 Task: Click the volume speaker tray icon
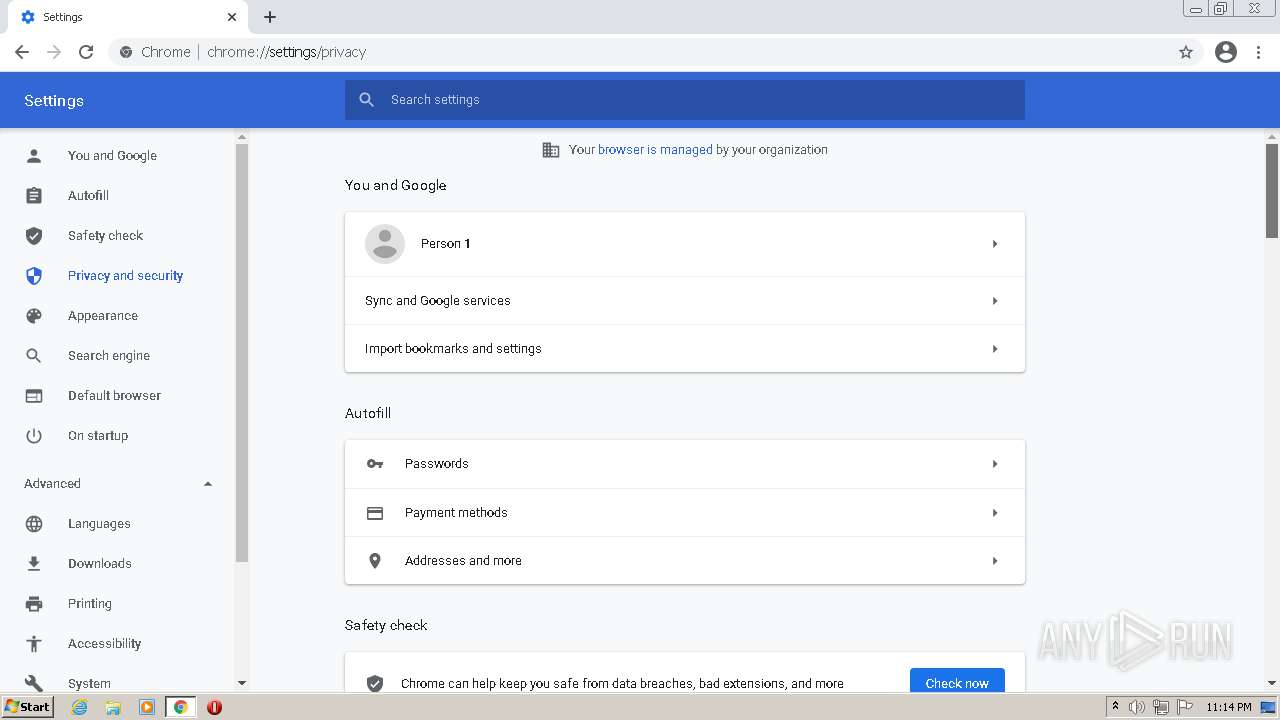pos(1136,707)
